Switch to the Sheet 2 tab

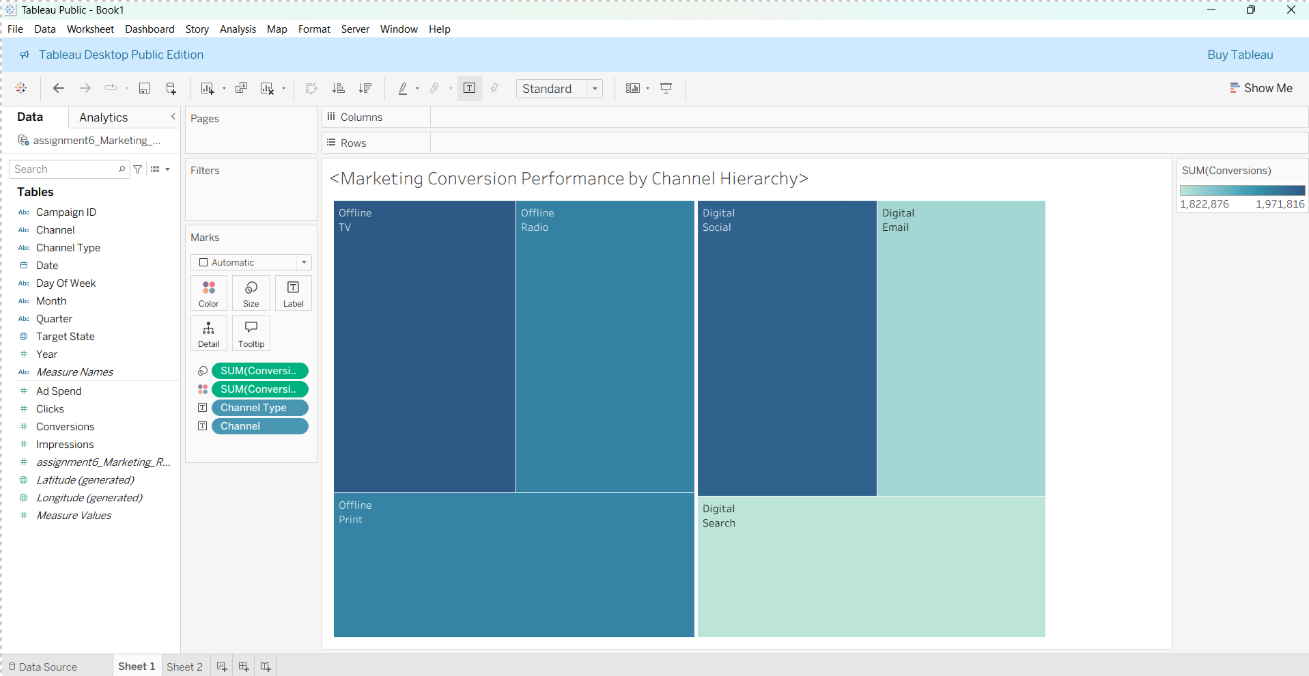[184, 667]
